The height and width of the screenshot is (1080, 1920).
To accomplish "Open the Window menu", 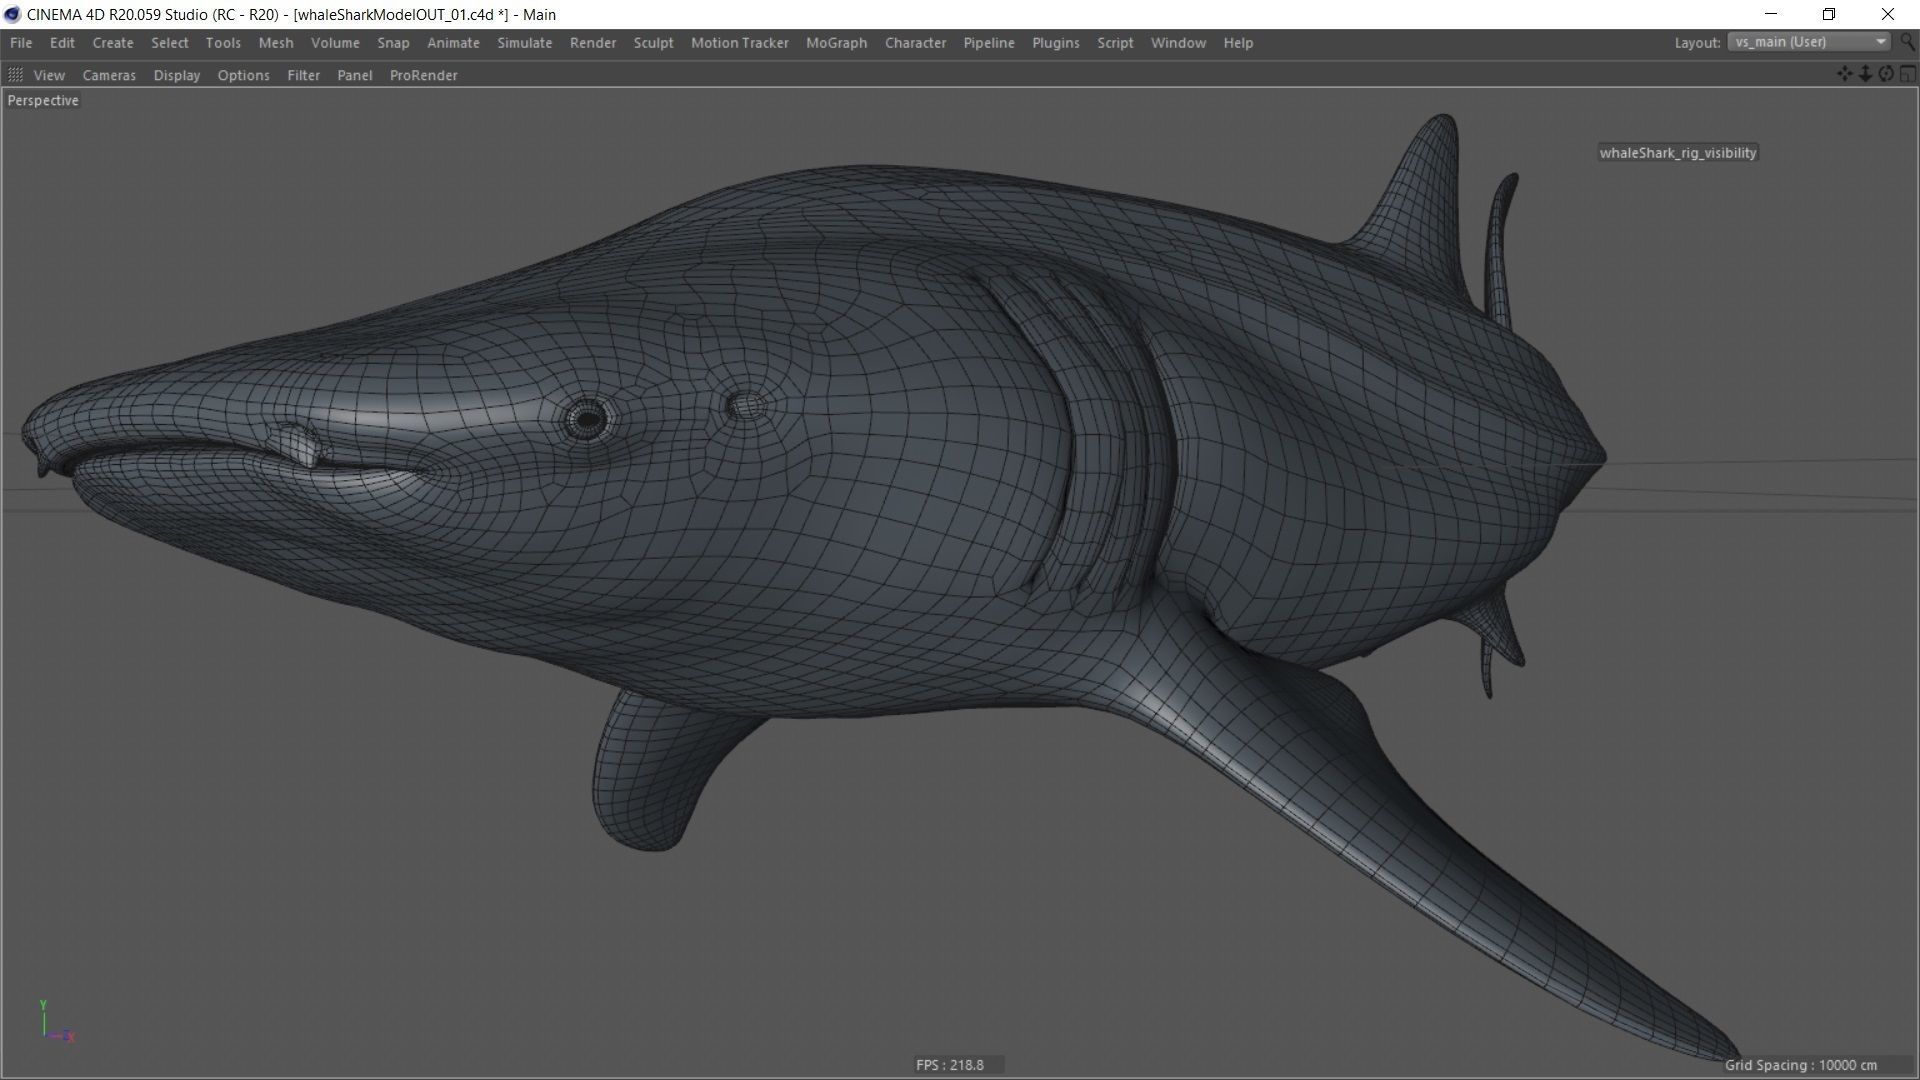I will tap(1178, 43).
